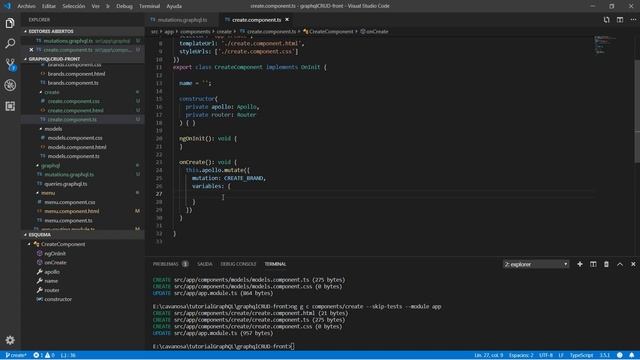Open the Debug view in activity bar

10,85
